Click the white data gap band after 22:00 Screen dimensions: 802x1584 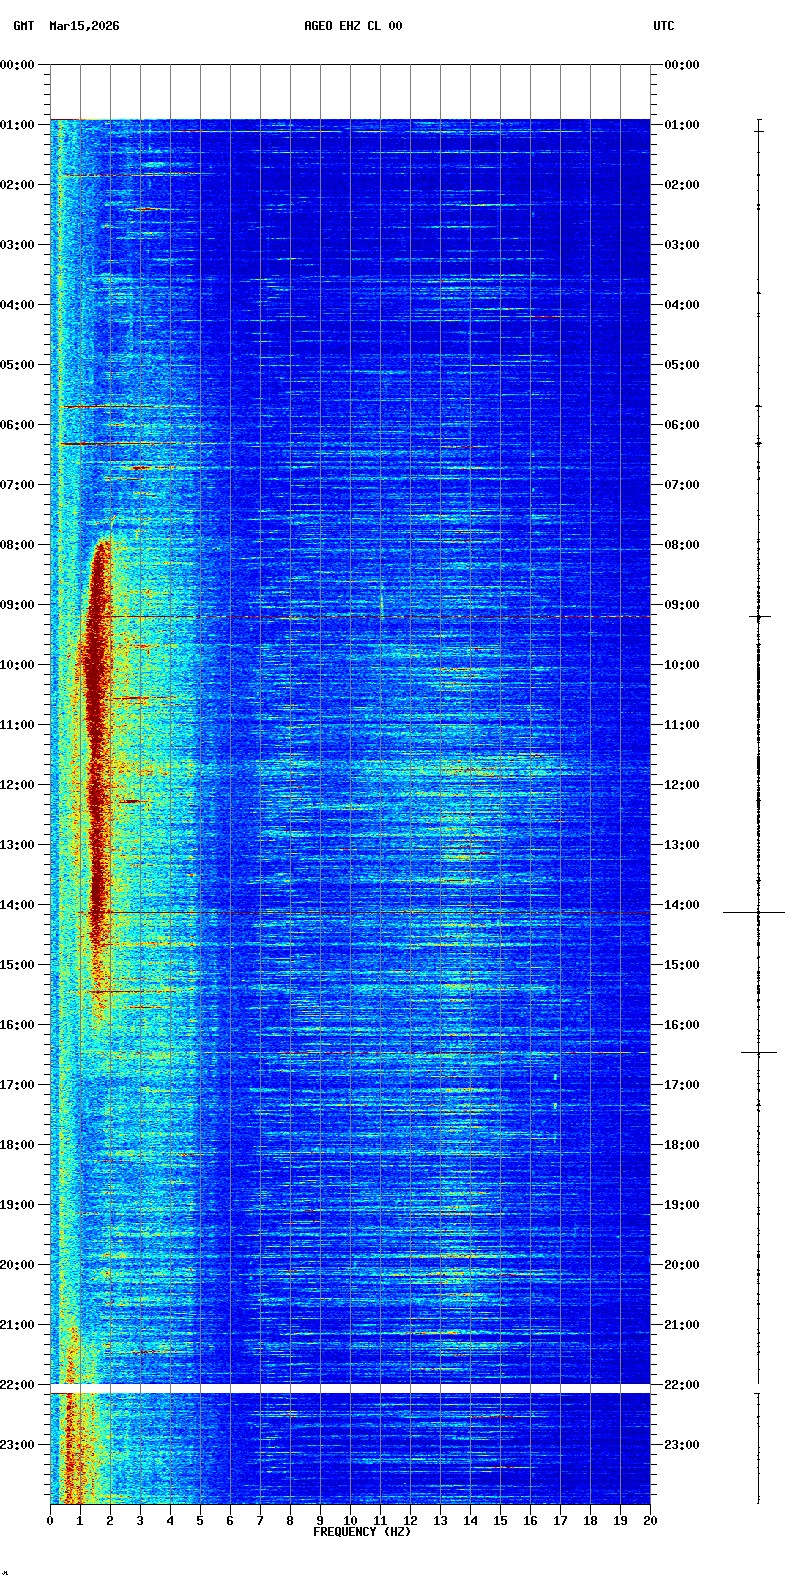point(350,1389)
